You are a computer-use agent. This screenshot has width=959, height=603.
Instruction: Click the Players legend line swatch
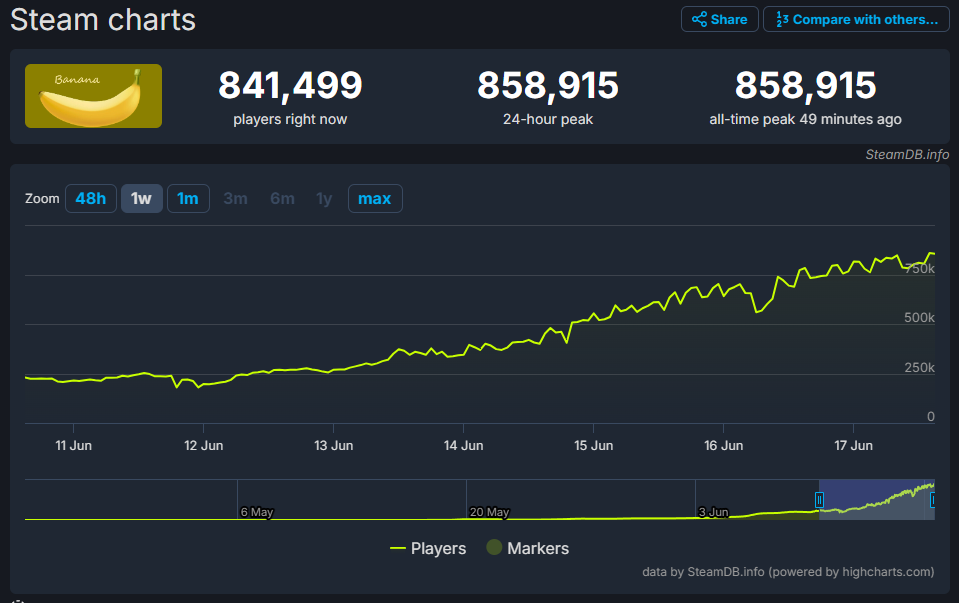click(x=398, y=549)
